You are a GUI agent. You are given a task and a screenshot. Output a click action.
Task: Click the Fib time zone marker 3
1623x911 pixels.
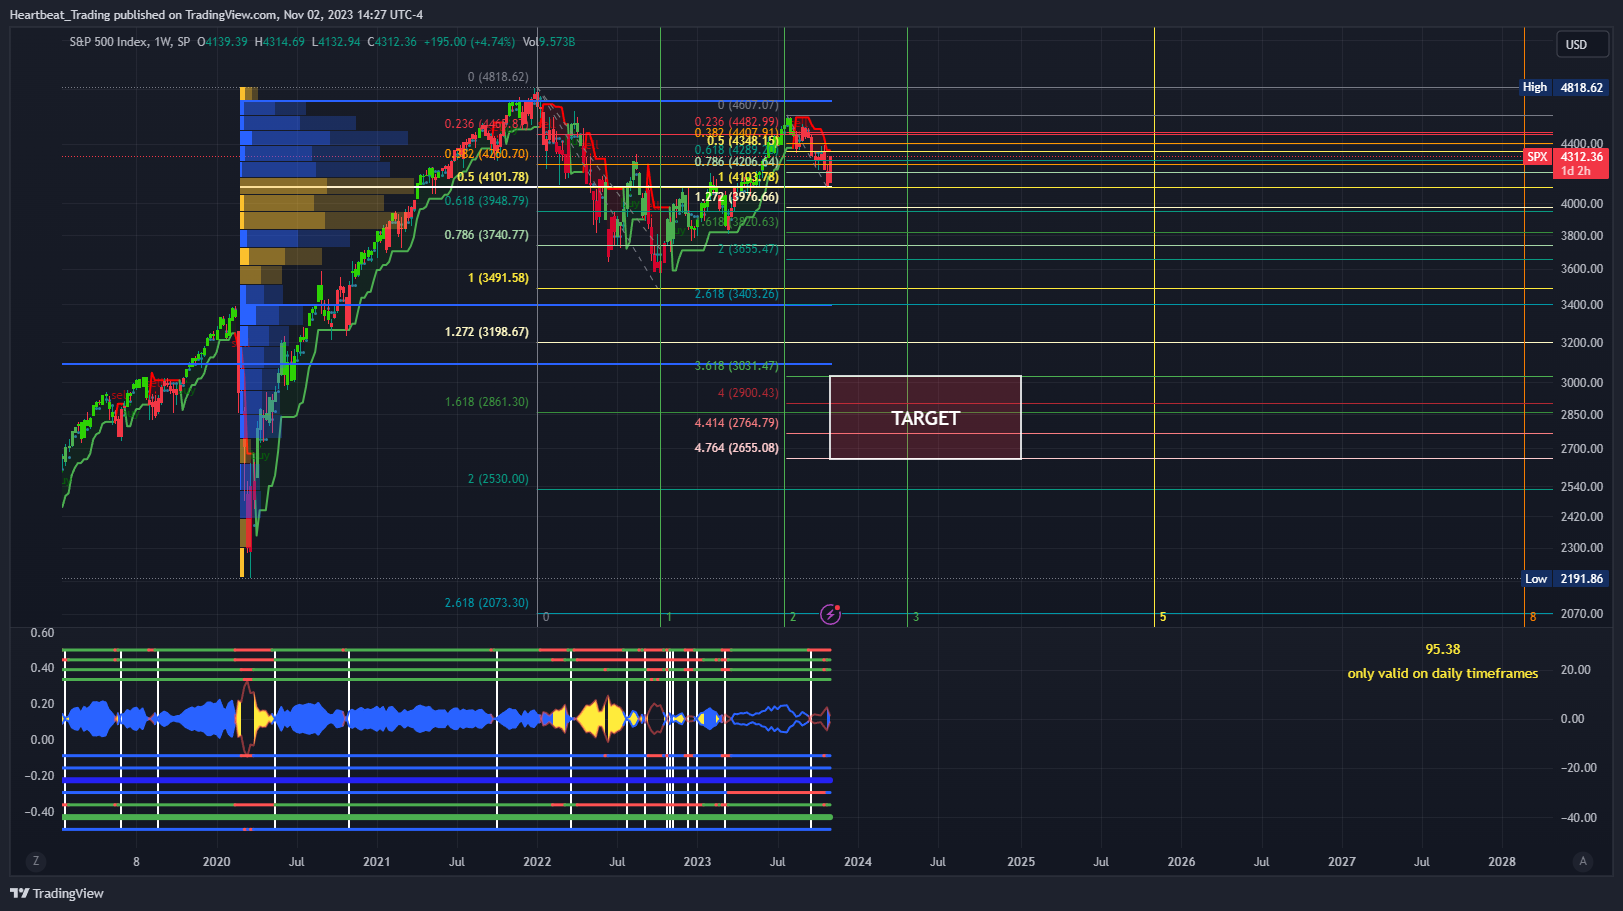[916, 617]
